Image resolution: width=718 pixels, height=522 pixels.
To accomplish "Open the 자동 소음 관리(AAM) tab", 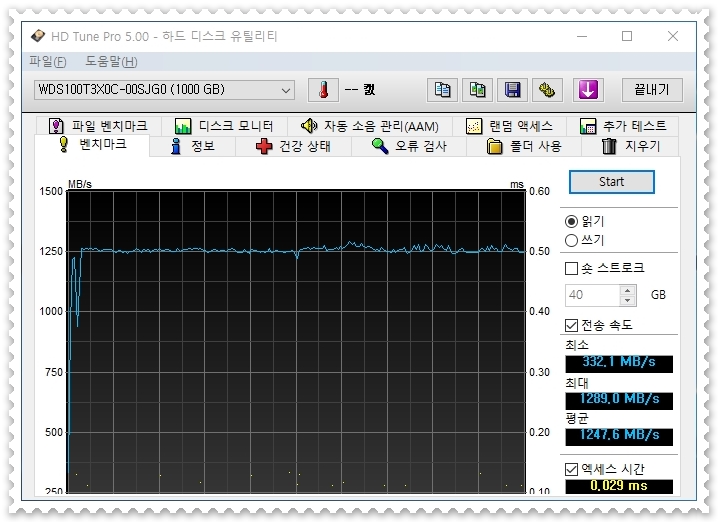I will coord(370,125).
